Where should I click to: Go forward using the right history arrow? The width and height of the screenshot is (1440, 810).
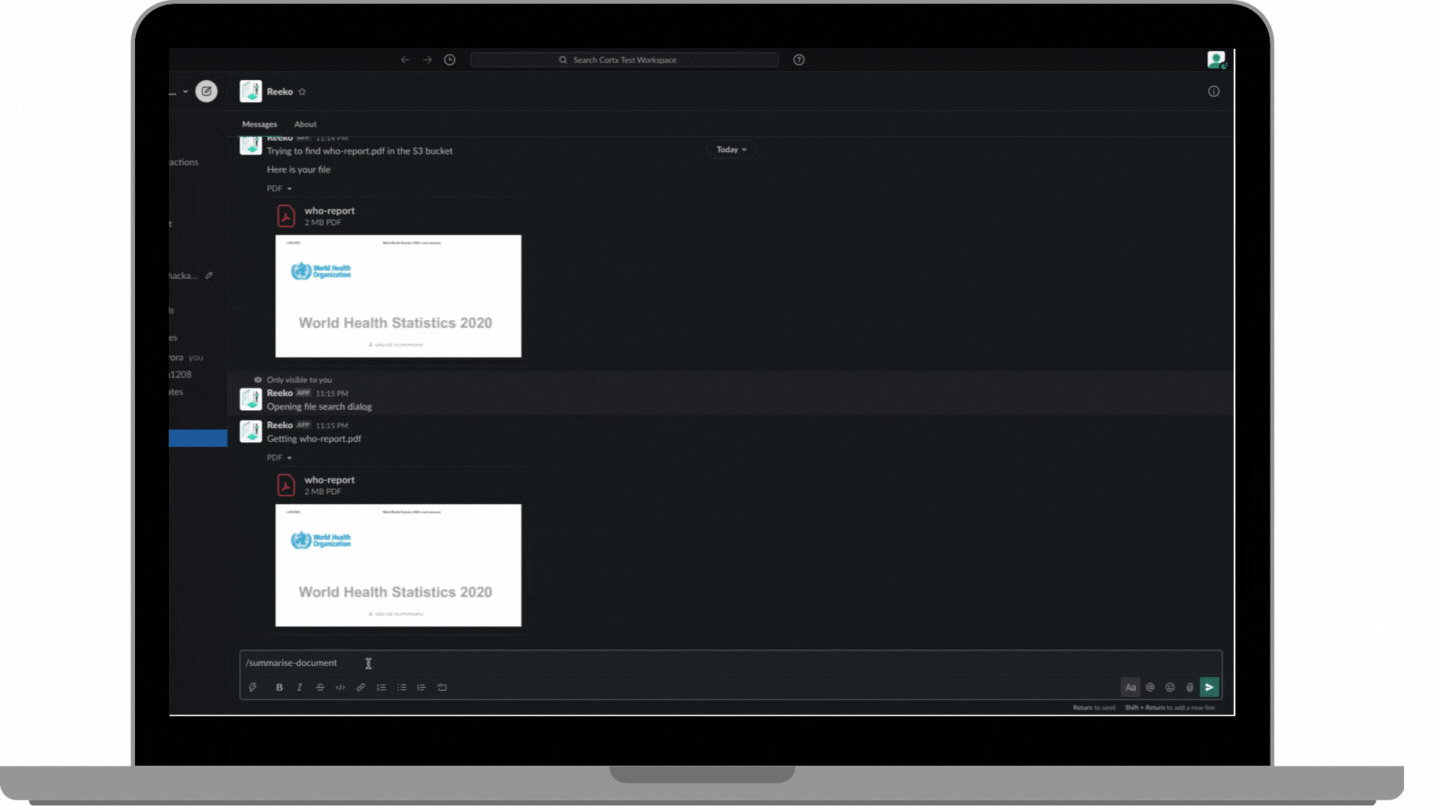click(427, 60)
